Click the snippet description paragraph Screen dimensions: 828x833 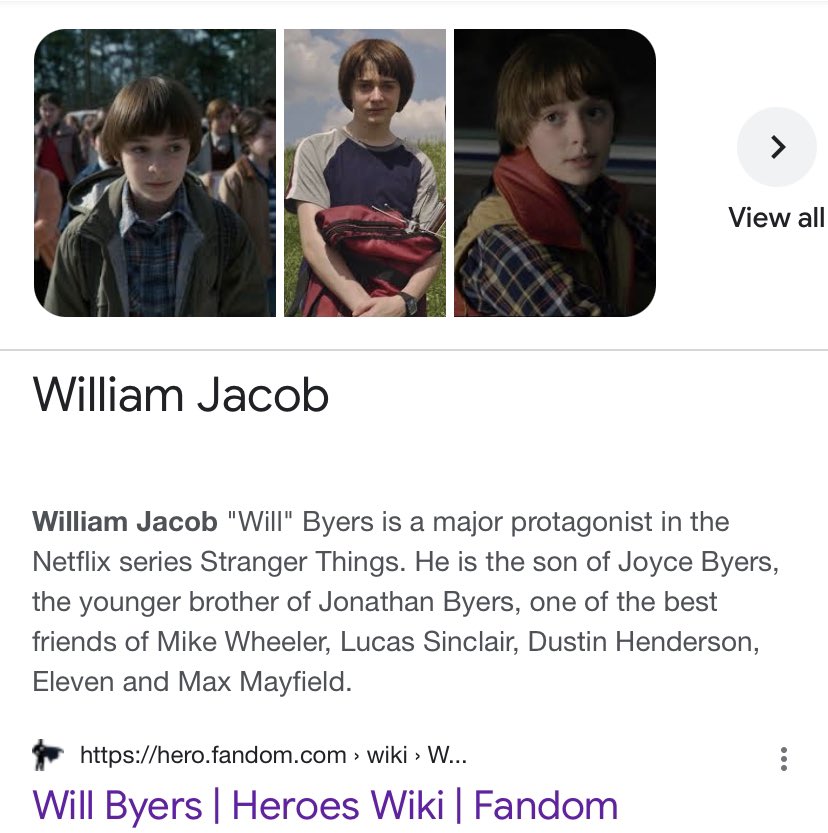[406, 602]
